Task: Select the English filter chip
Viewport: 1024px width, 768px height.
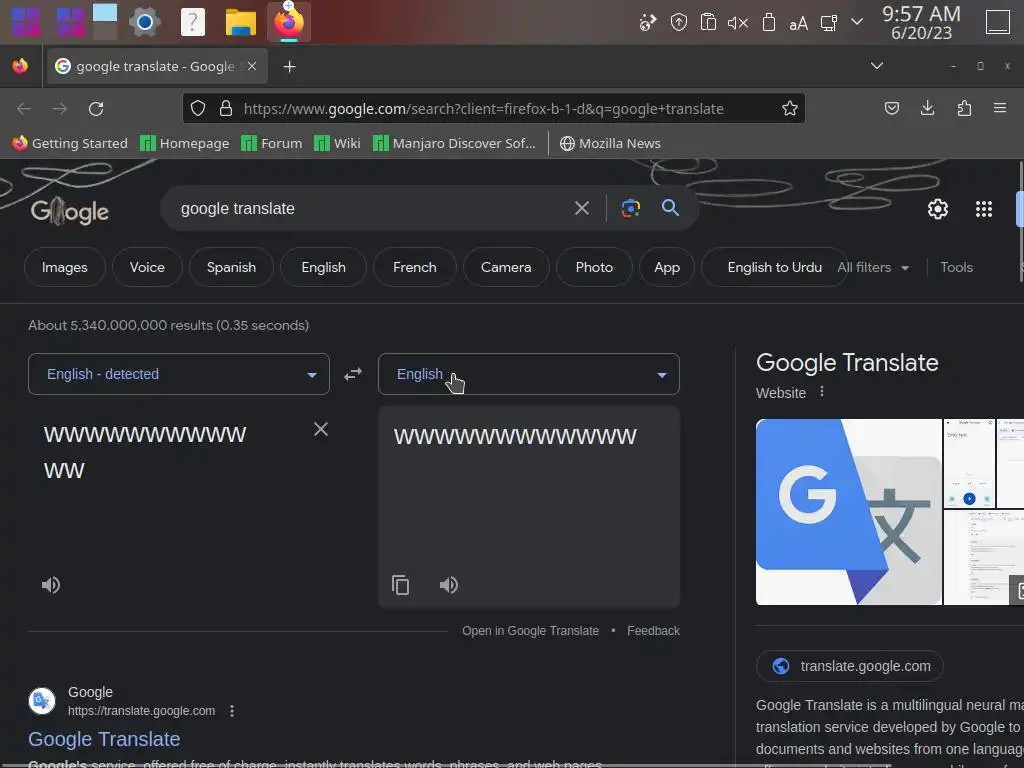Action: pos(323,267)
